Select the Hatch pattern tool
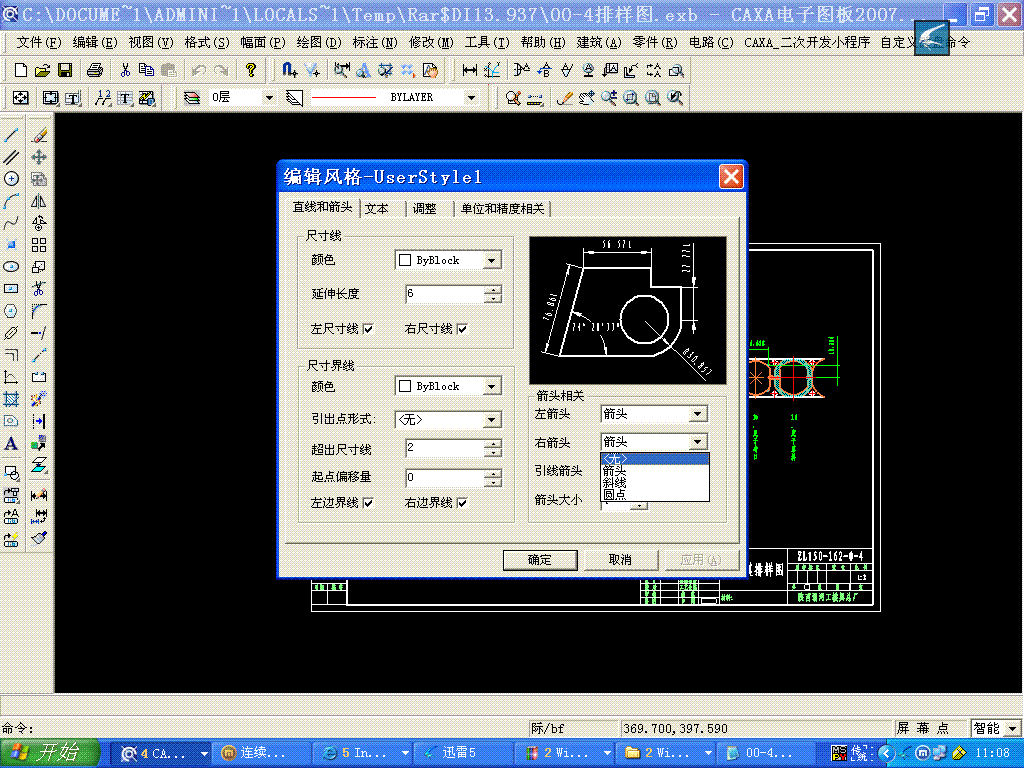The height and width of the screenshot is (768, 1024). 11,399
